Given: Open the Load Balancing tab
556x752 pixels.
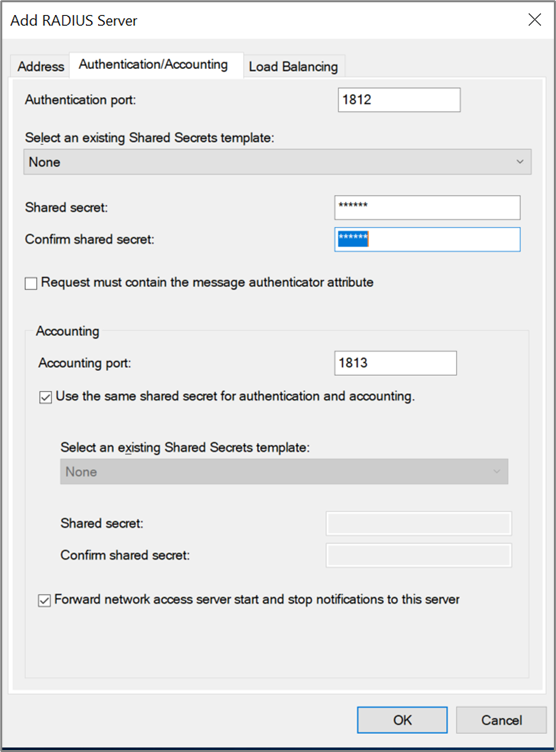Looking at the screenshot, I should 293,66.
